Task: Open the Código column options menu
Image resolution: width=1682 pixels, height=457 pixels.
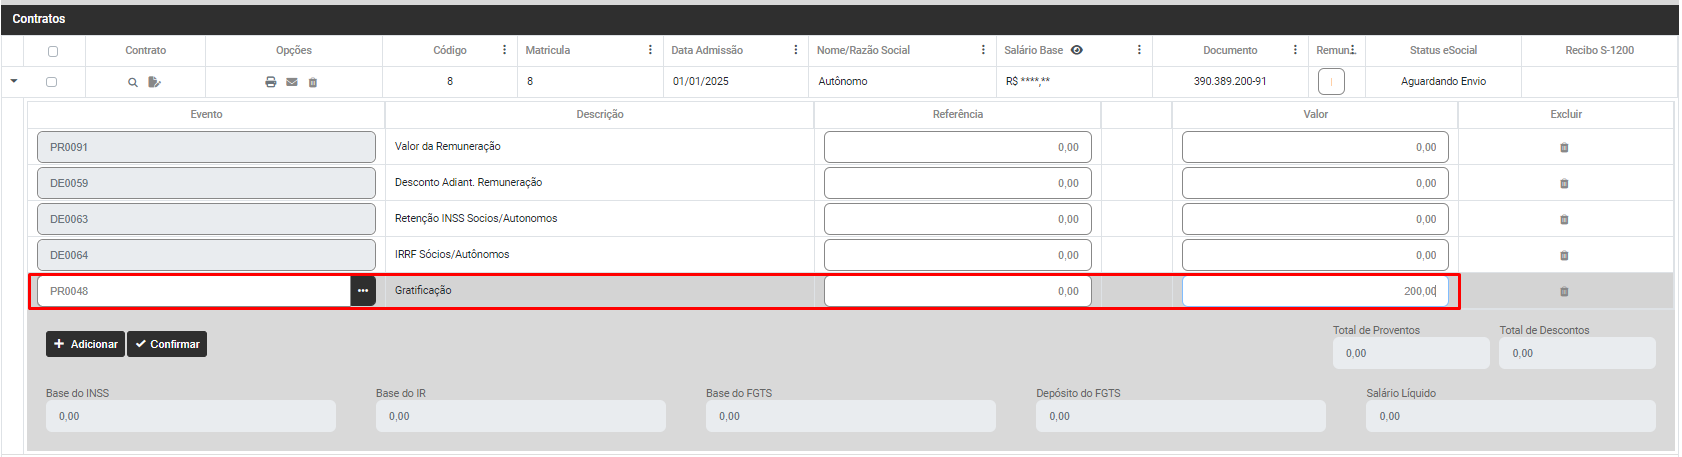Action: [504, 50]
